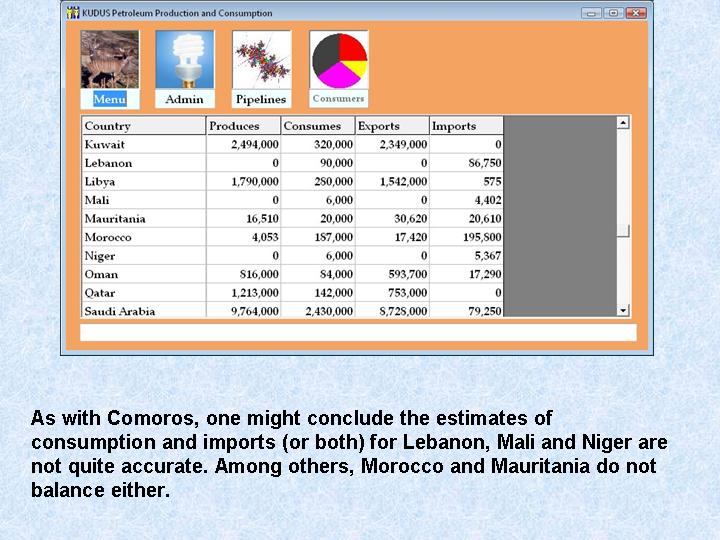Open Admin via light bulb icon
720x540 pixels.
point(184,59)
